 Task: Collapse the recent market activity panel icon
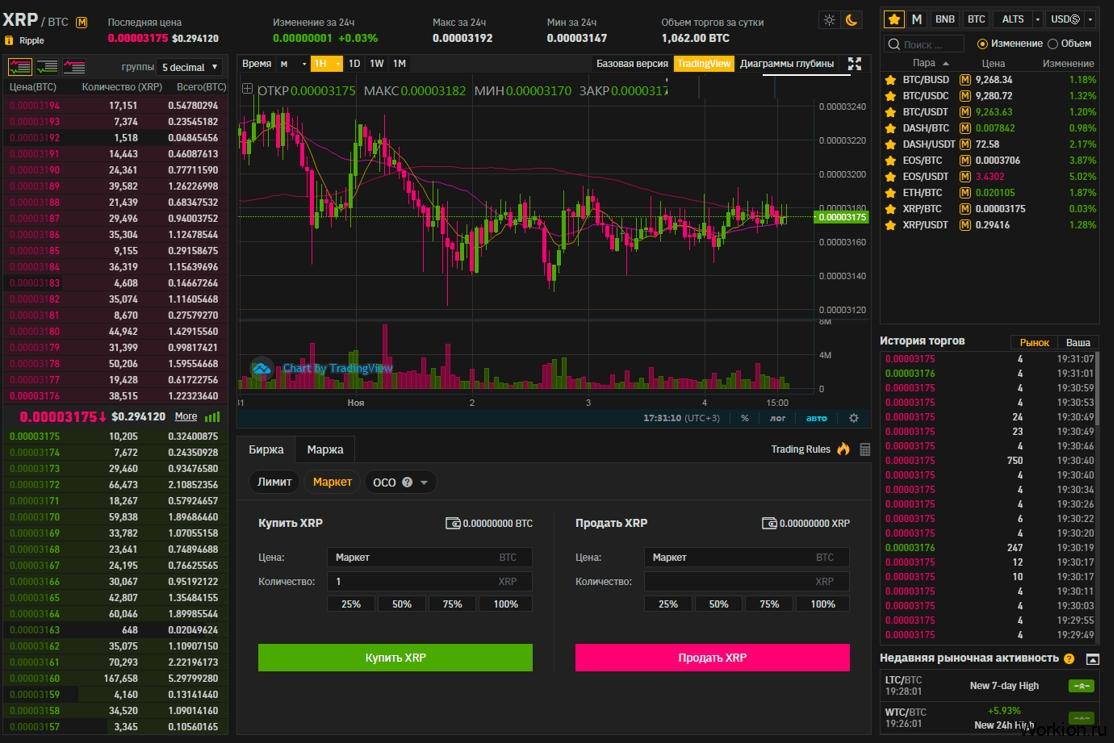[x=1093, y=659]
